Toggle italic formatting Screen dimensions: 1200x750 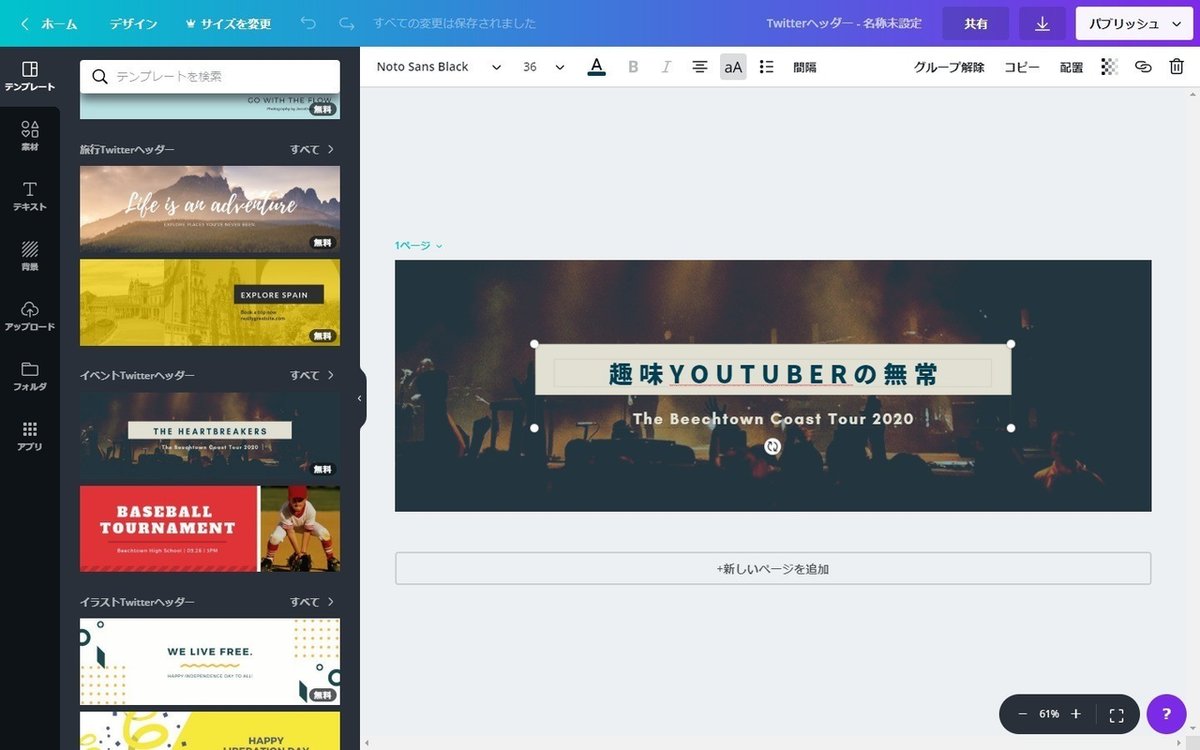click(x=666, y=67)
